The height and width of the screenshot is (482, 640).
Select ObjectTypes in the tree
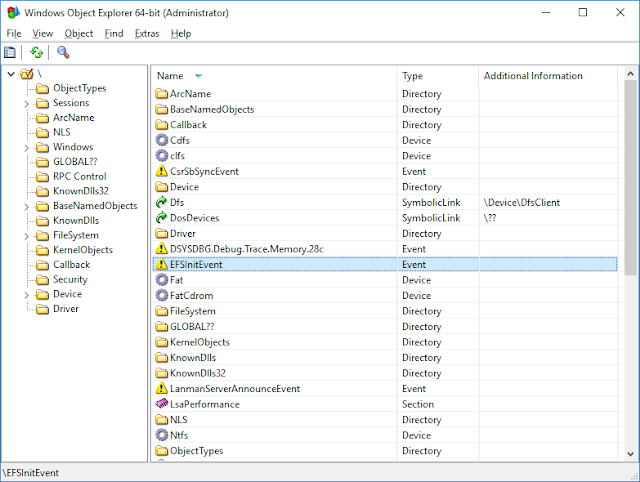(80, 88)
